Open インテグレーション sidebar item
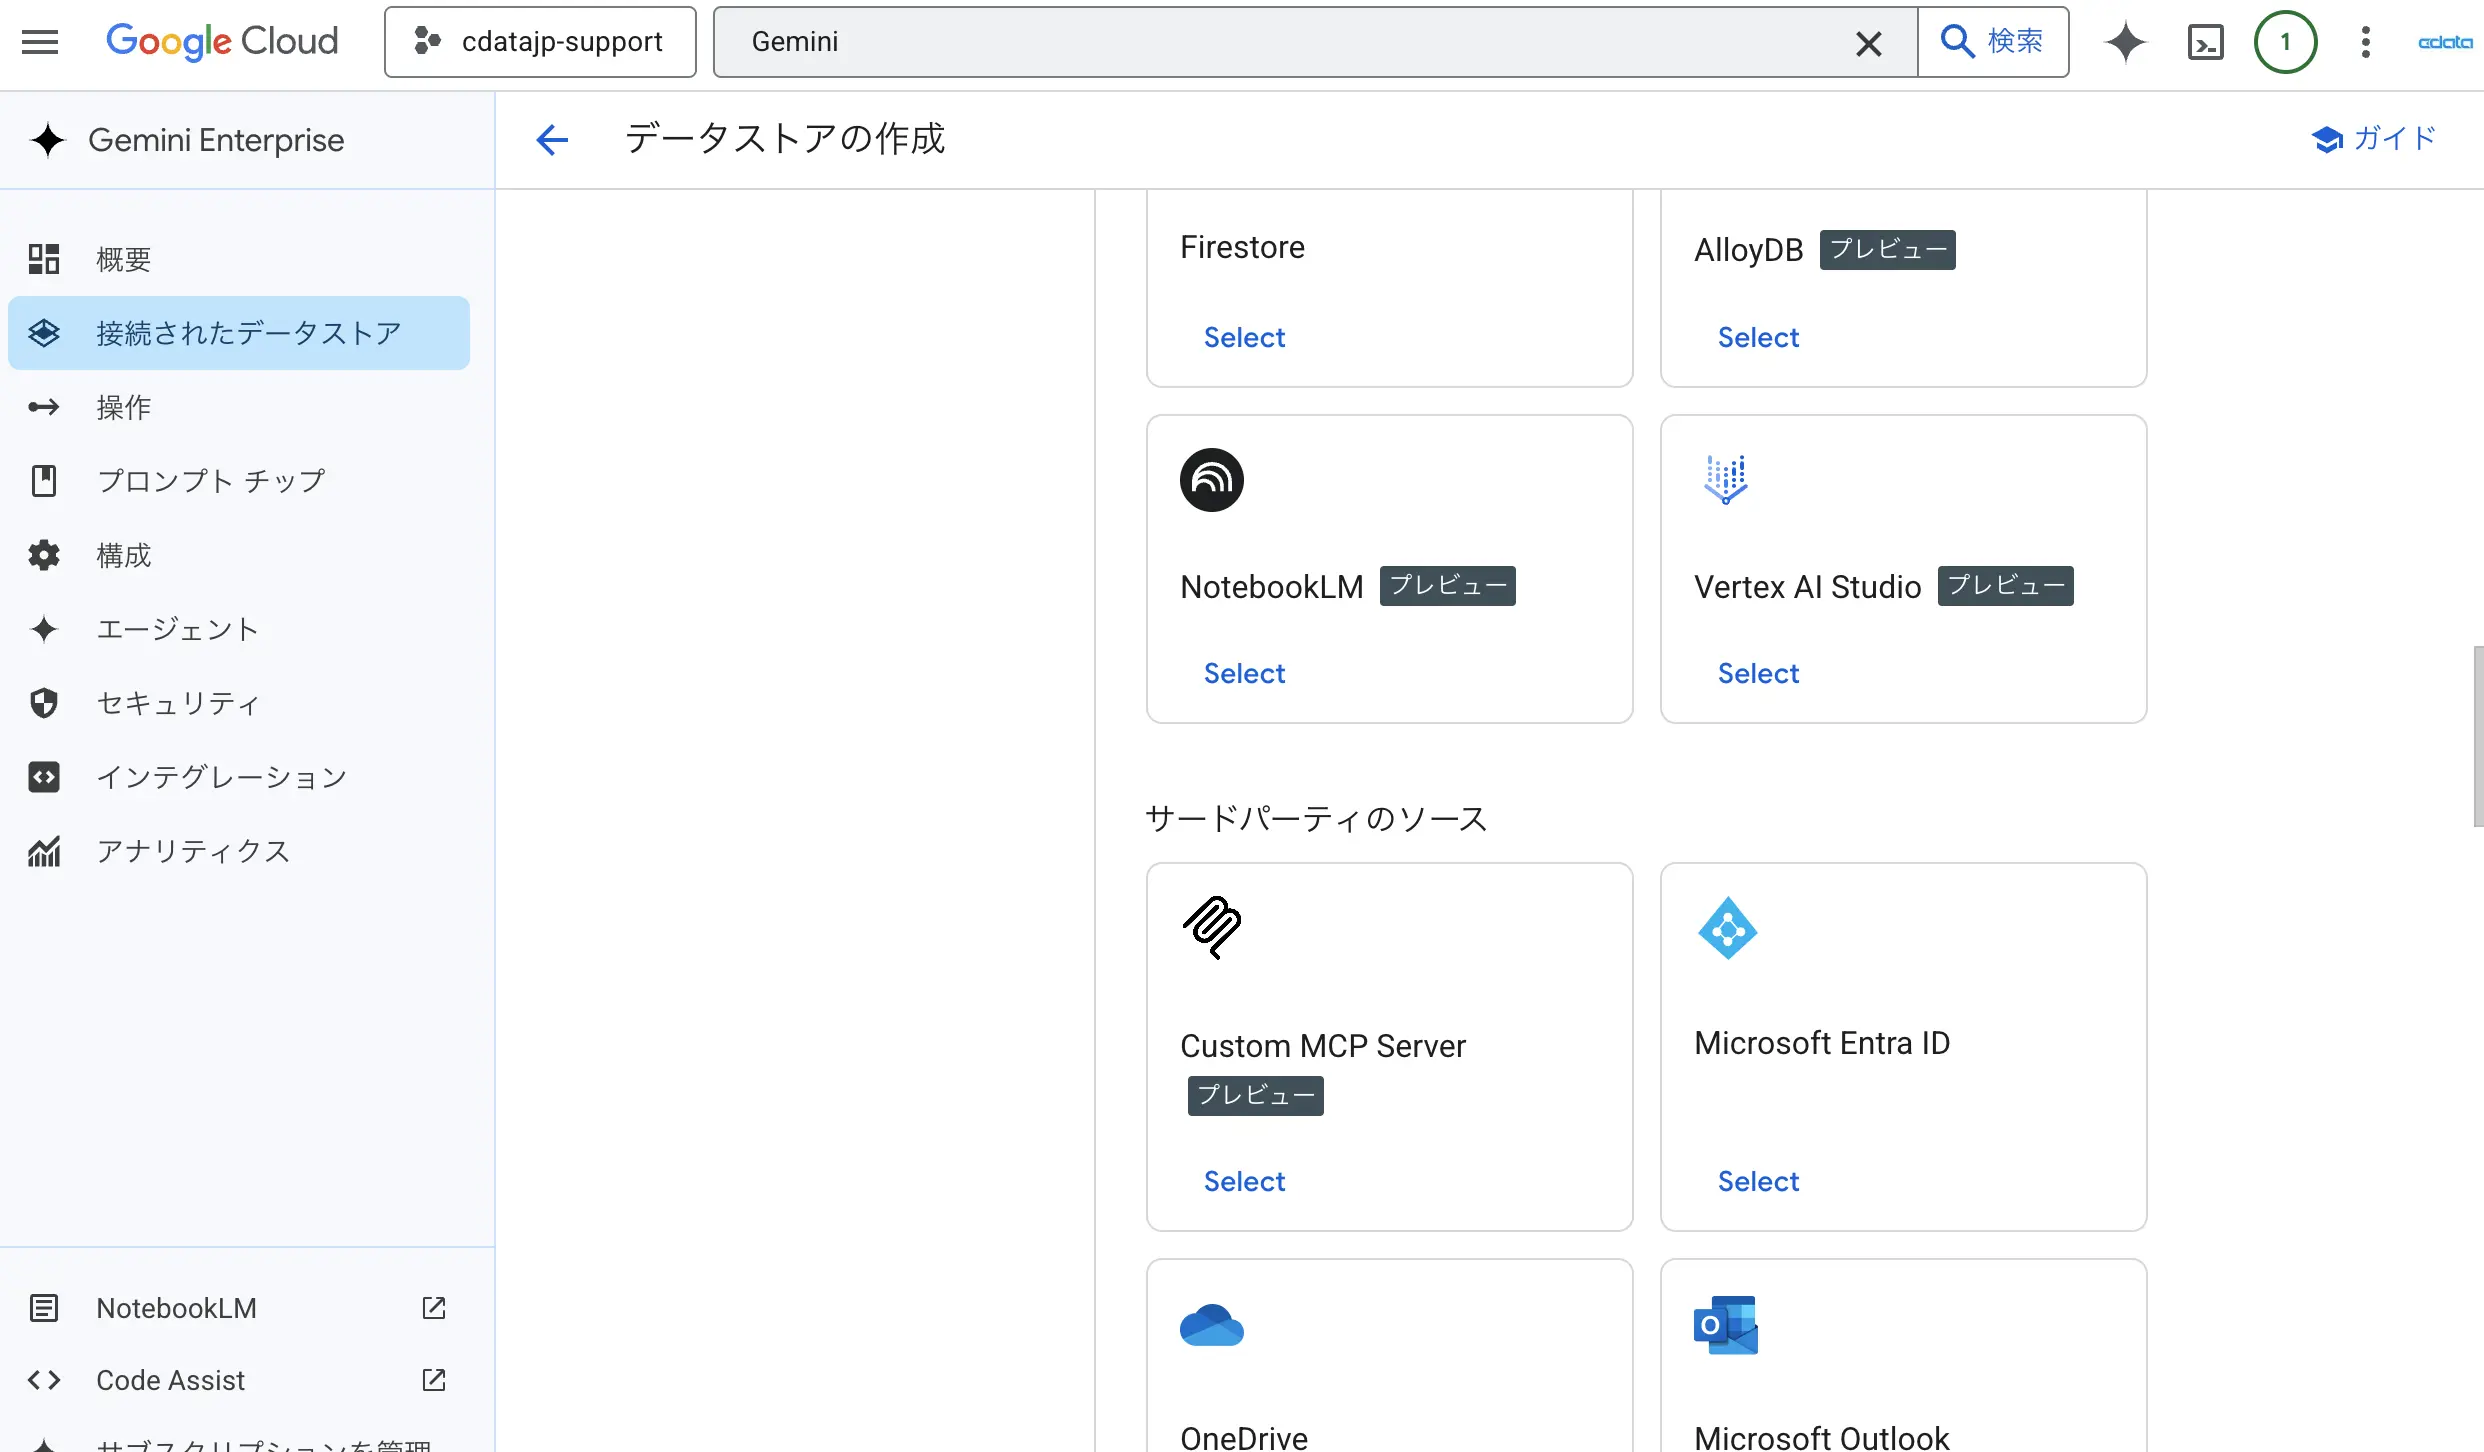Image resolution: width=2484 pixels, height=1452 pixels. coord(239,777)
